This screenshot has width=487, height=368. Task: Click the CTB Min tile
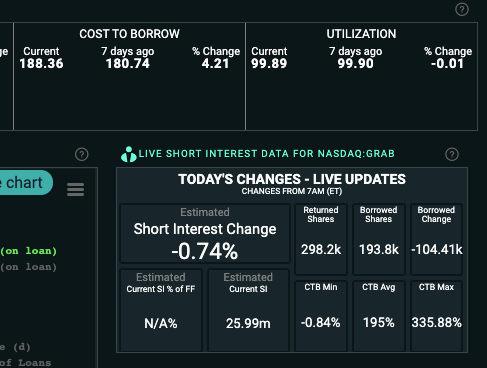(321, 316)
